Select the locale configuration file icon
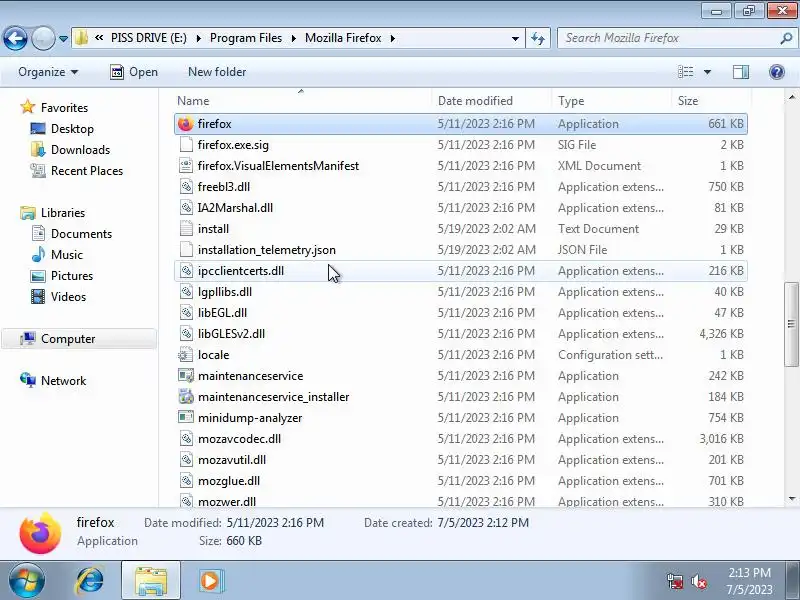The width and height of the screenshot is (800, 600). coord(185,355)
